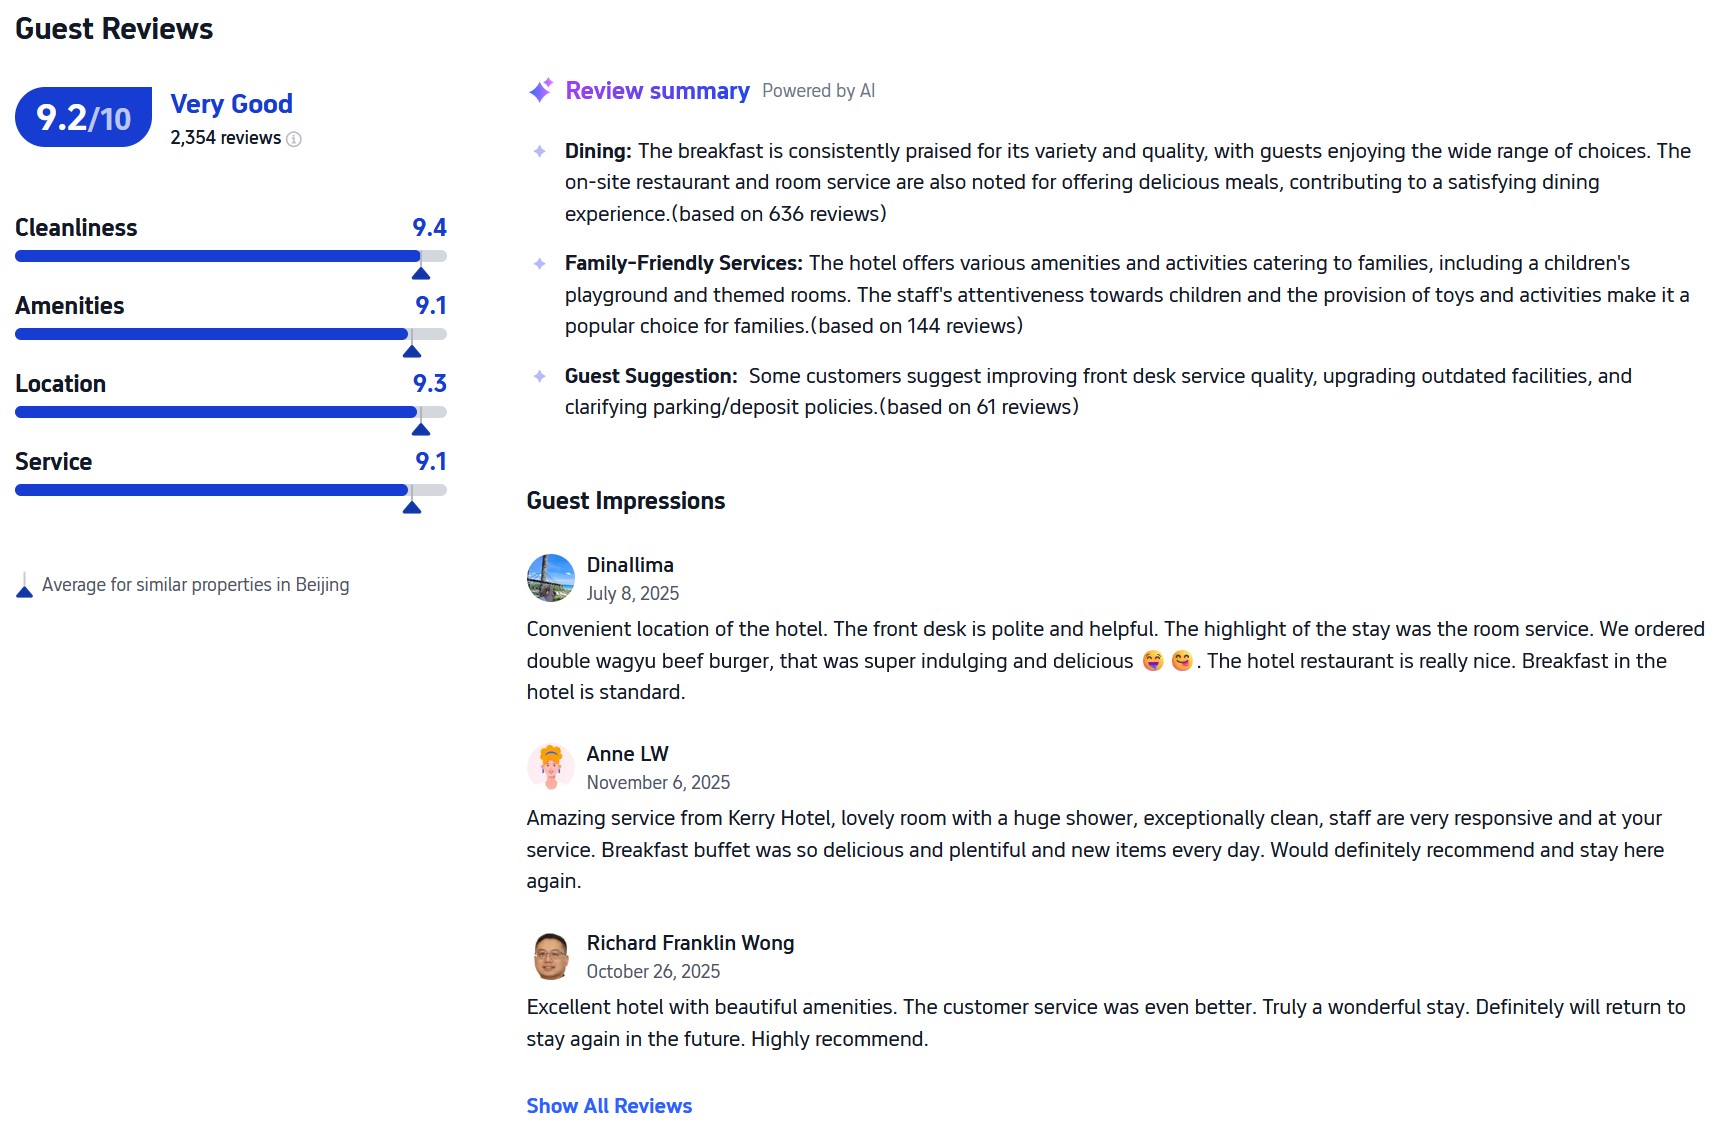Click Dinallima's profile avatar

[551, 578]
